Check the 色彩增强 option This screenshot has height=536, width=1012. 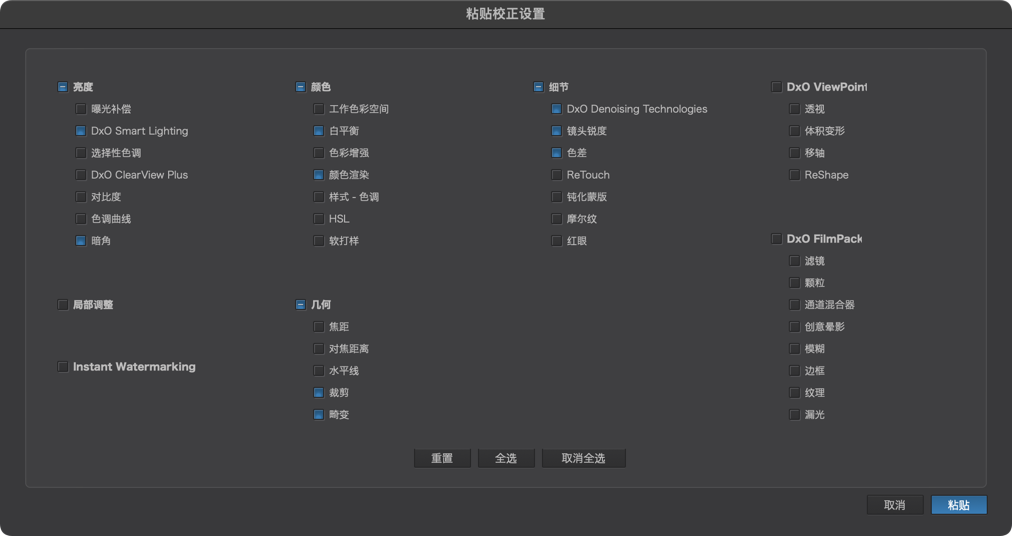tap(319, 153)
